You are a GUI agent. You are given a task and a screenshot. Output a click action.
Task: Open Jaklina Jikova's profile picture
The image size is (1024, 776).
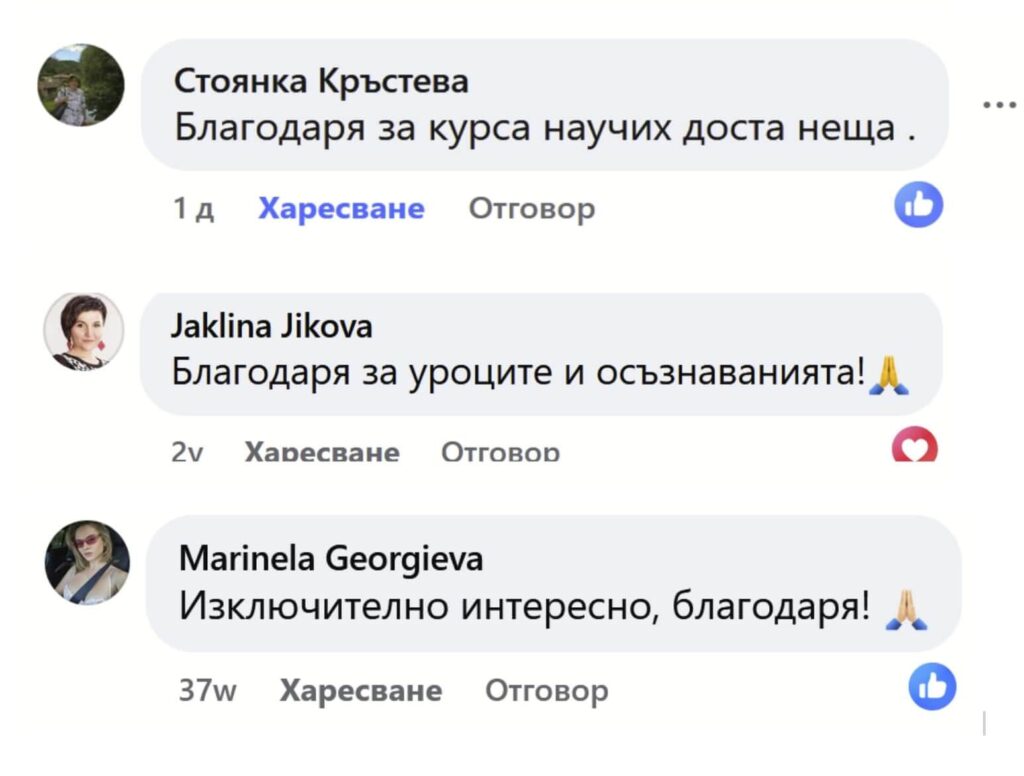[84, 332]
